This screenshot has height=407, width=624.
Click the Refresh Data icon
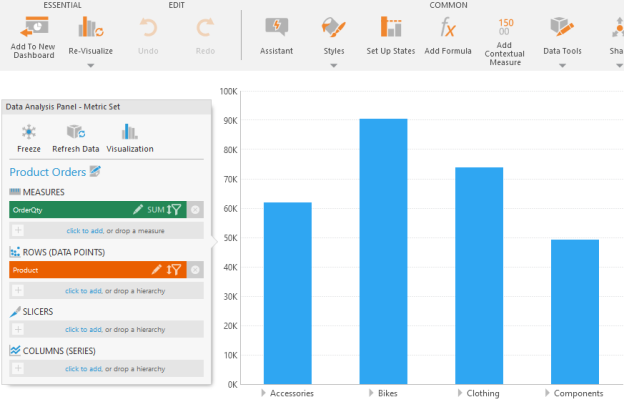[x=75, y=132]
